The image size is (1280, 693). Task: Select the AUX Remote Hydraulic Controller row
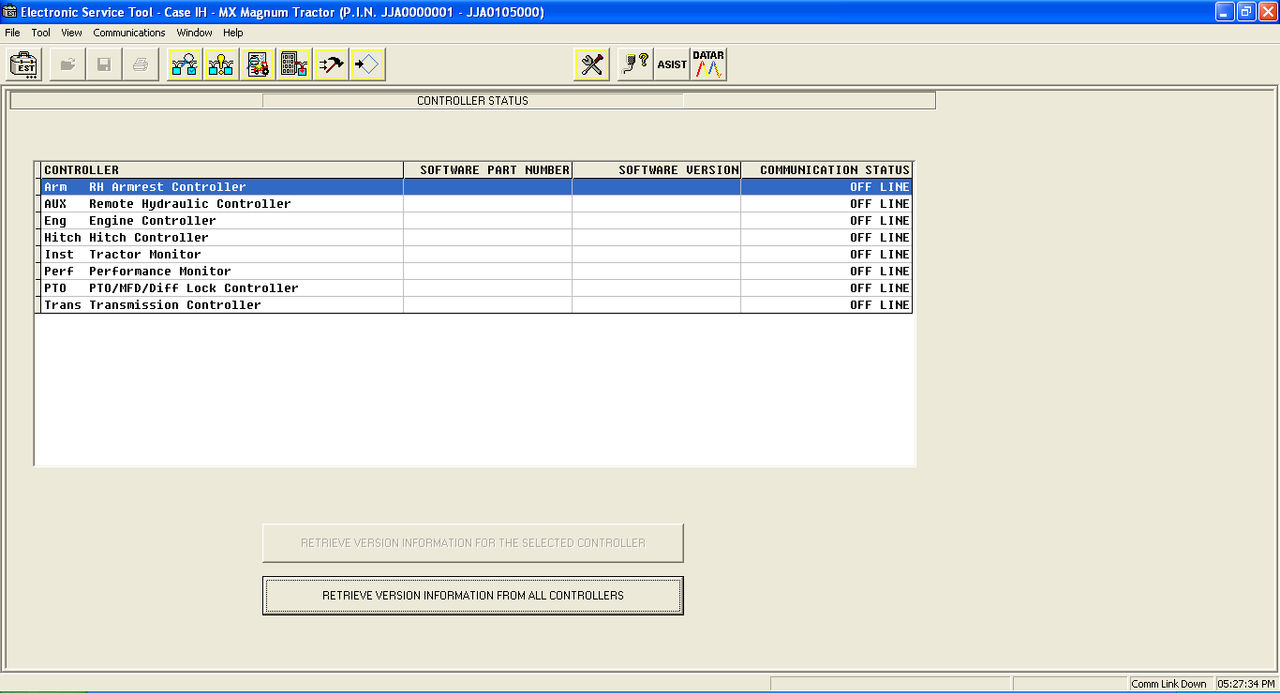476,204
